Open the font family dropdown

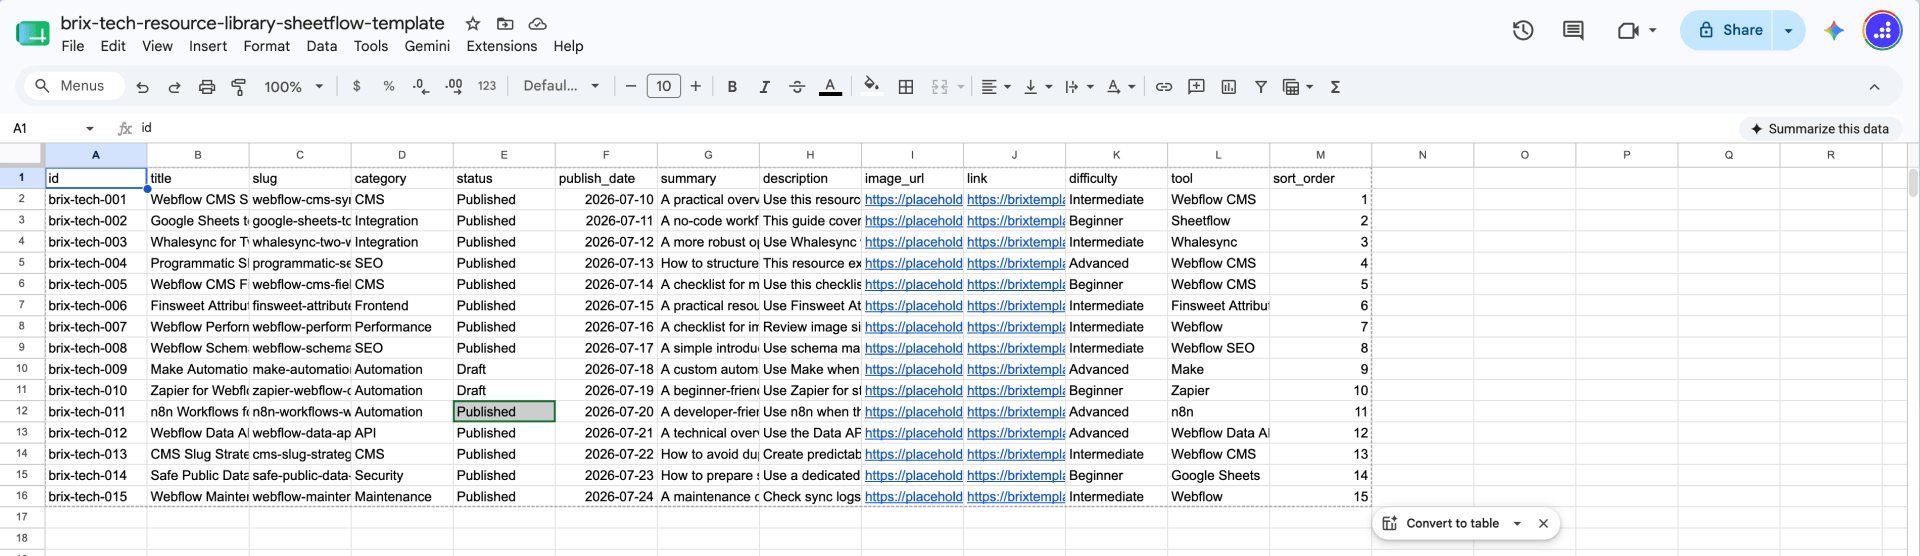click(561, 87)
